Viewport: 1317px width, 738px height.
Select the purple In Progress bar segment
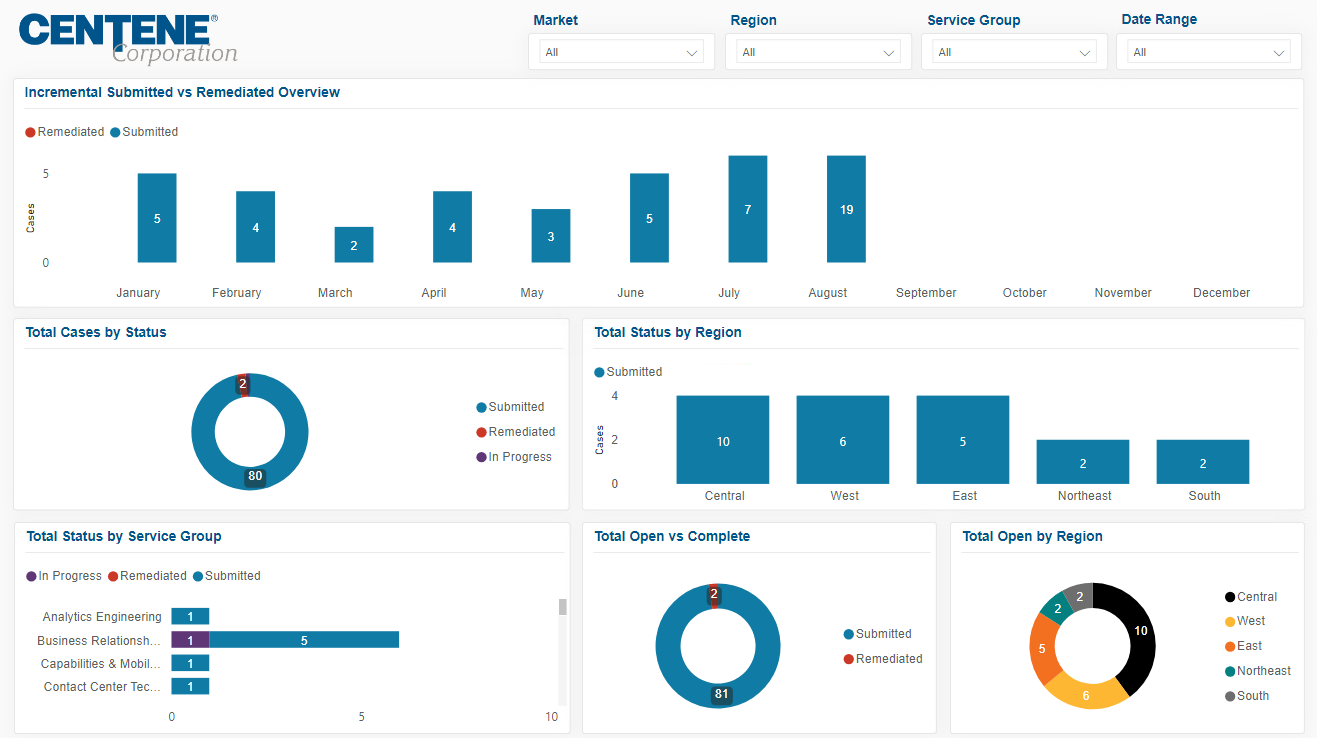coord(190,640)
